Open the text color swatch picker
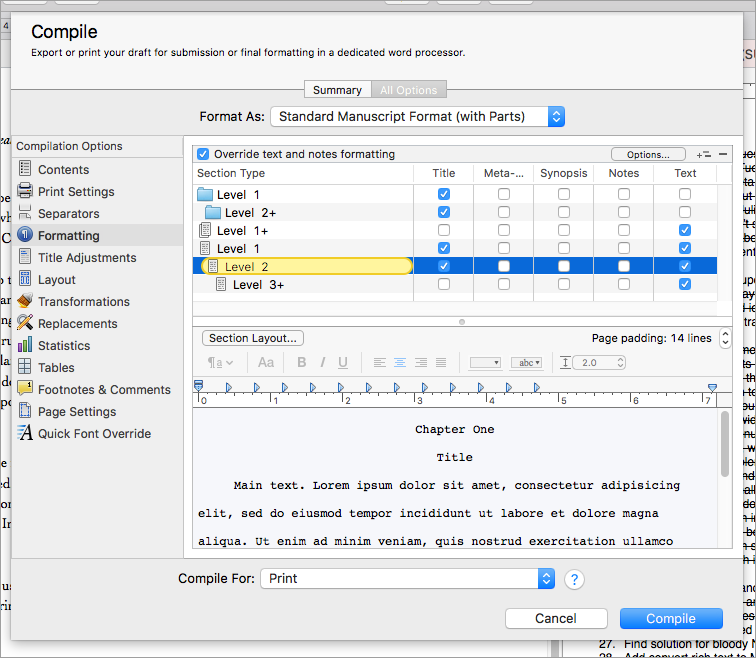Screen dimensions: 756x658 tap(485, 363)
